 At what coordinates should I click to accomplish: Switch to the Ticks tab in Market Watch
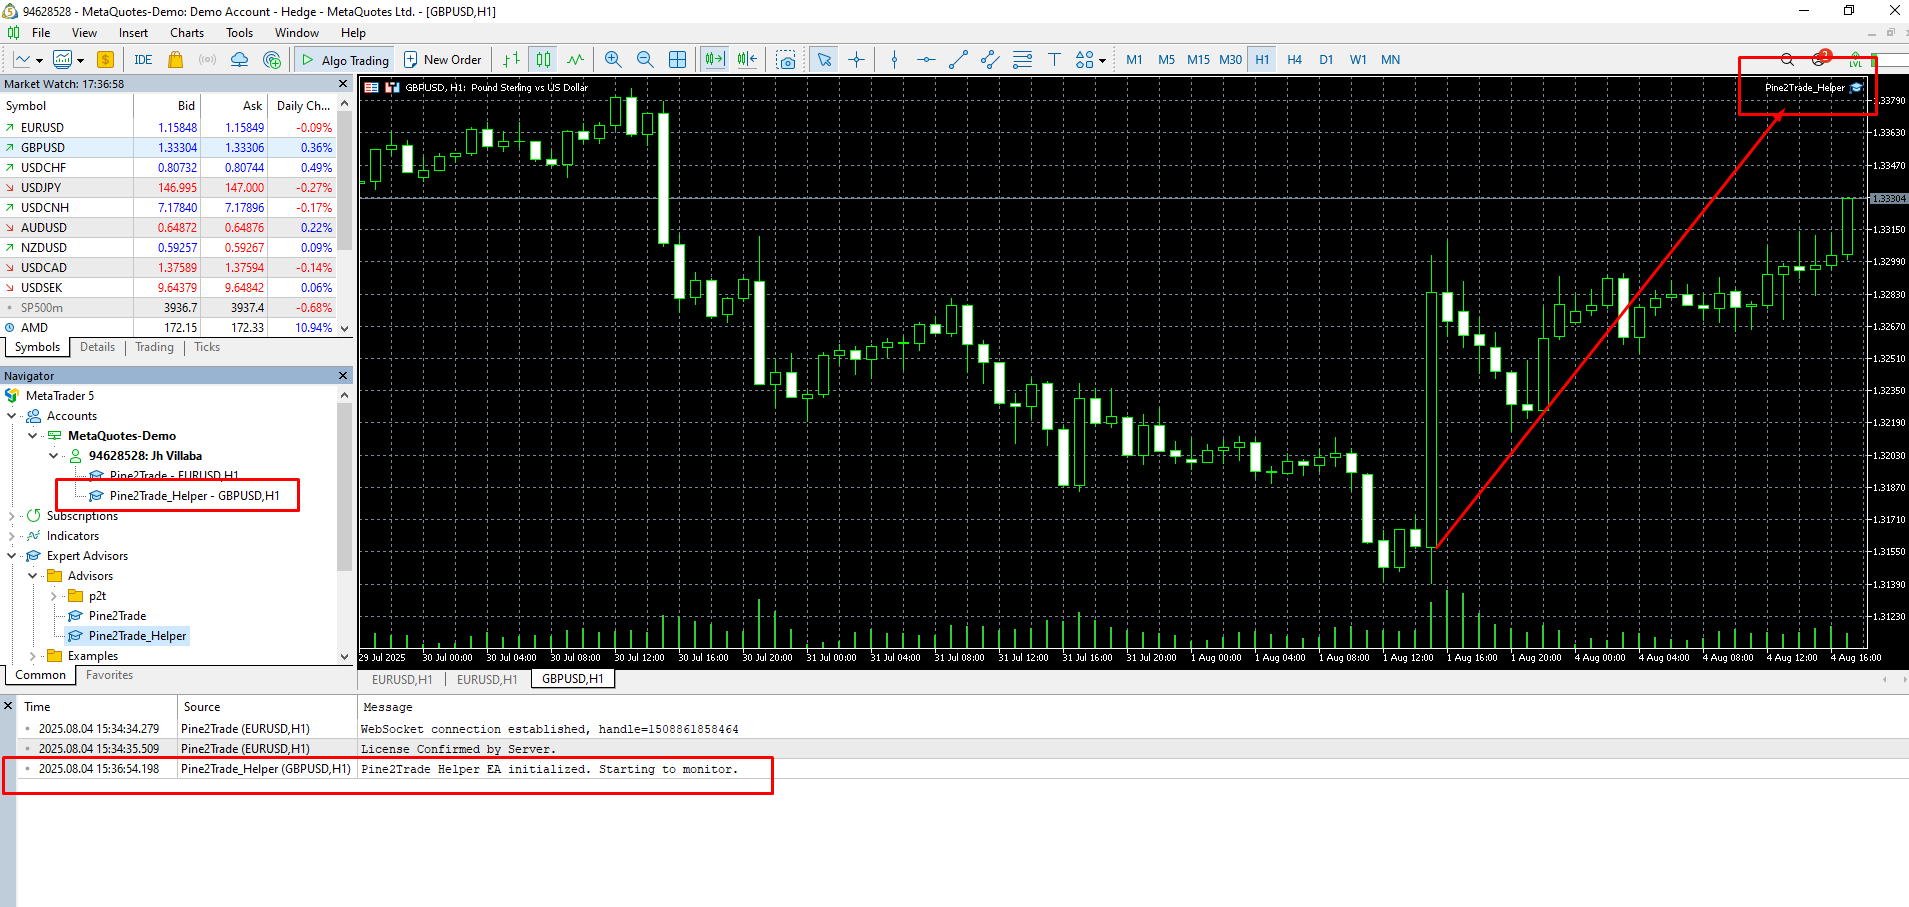[207, 347]
